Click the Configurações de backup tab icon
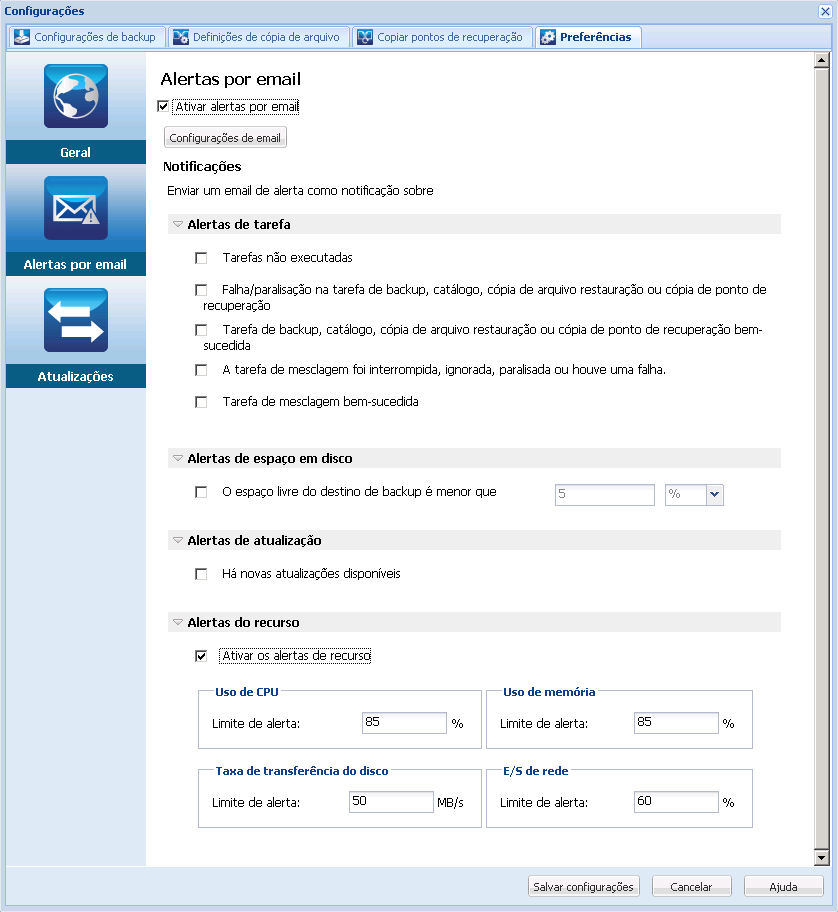 click(22, 36)
